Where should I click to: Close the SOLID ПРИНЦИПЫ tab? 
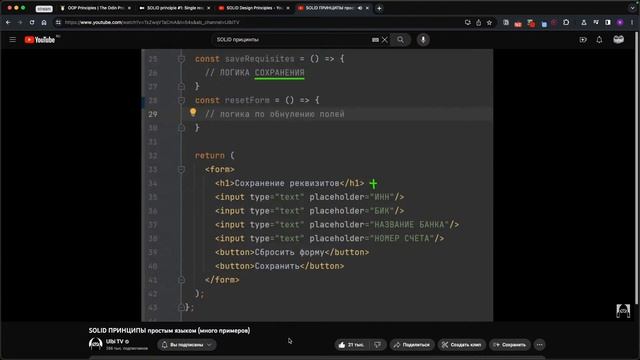(x=367, y=8)
